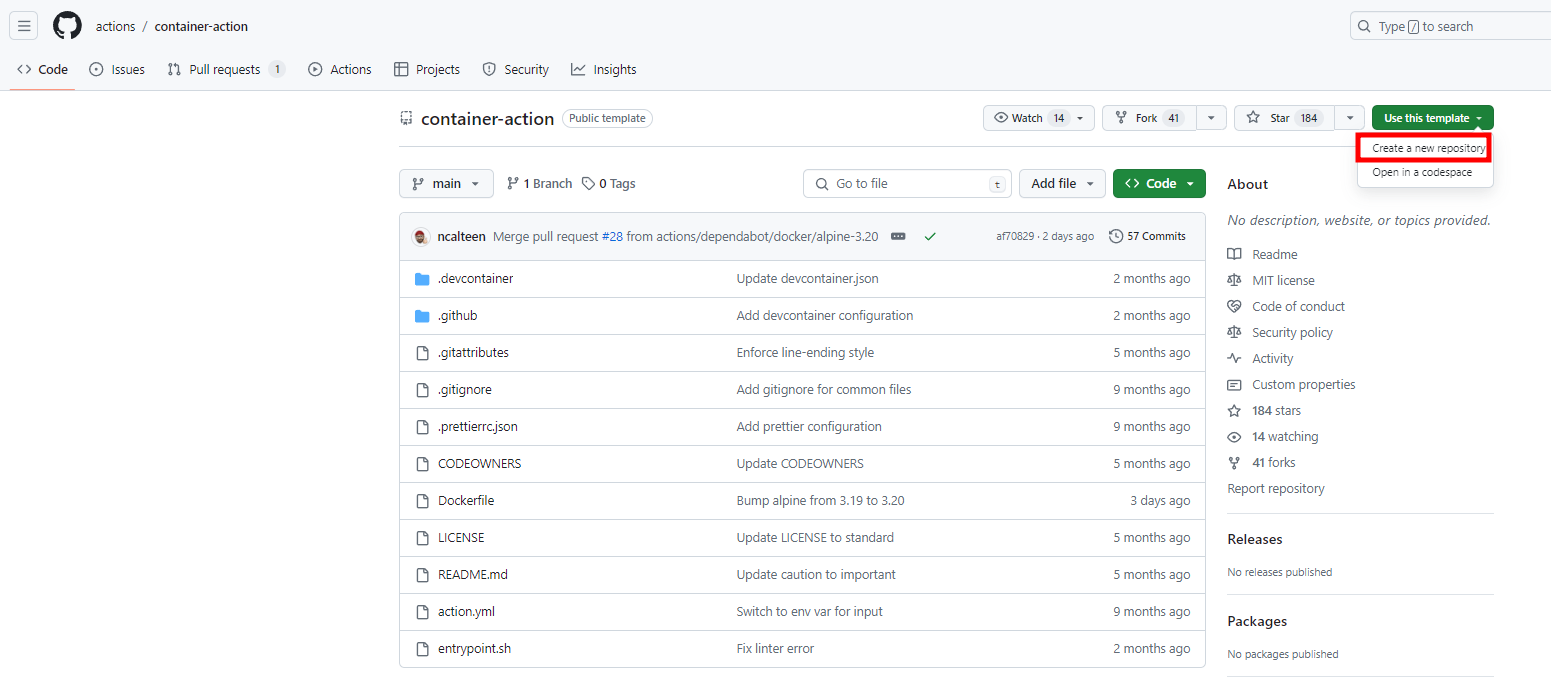Image resolution: width=1551 pixels, height=678 pixels.
Task: Click the entrypoint.sh file icon
Action: coord(422,649)
